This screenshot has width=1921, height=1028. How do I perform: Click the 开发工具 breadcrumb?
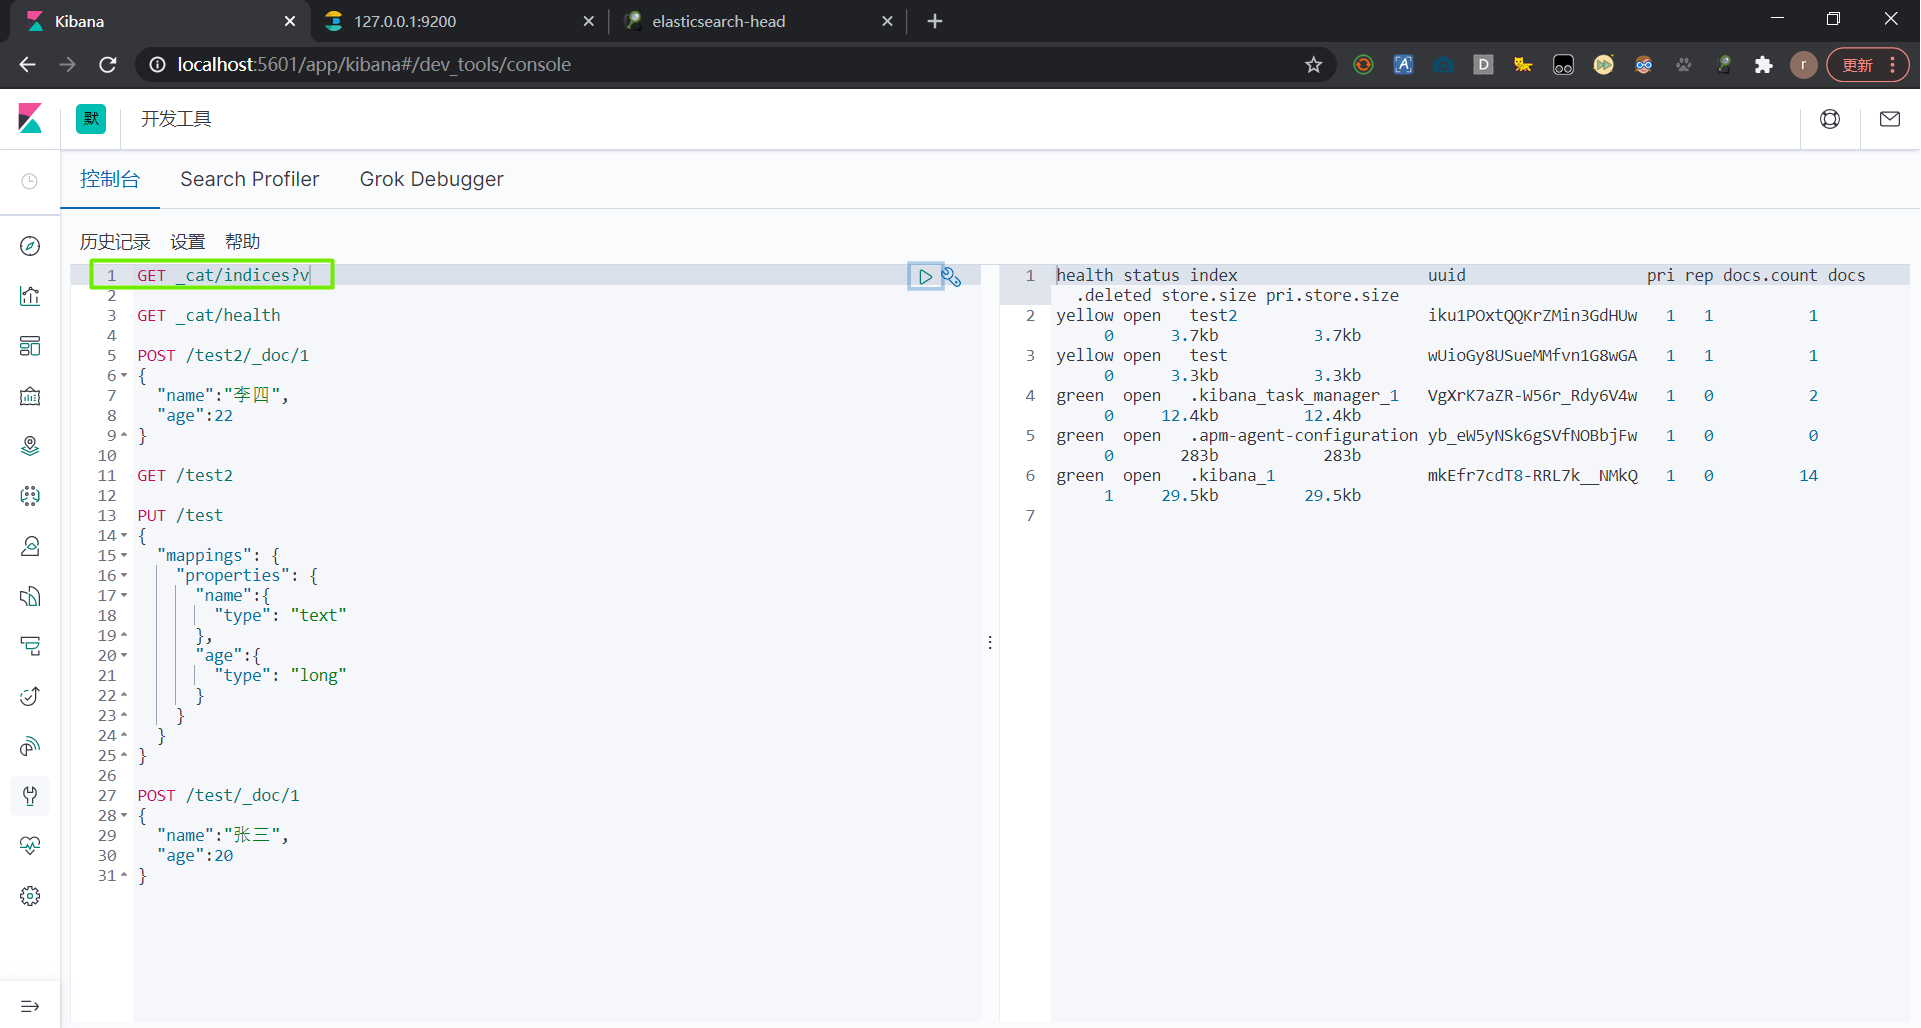(x=176, y=119)
